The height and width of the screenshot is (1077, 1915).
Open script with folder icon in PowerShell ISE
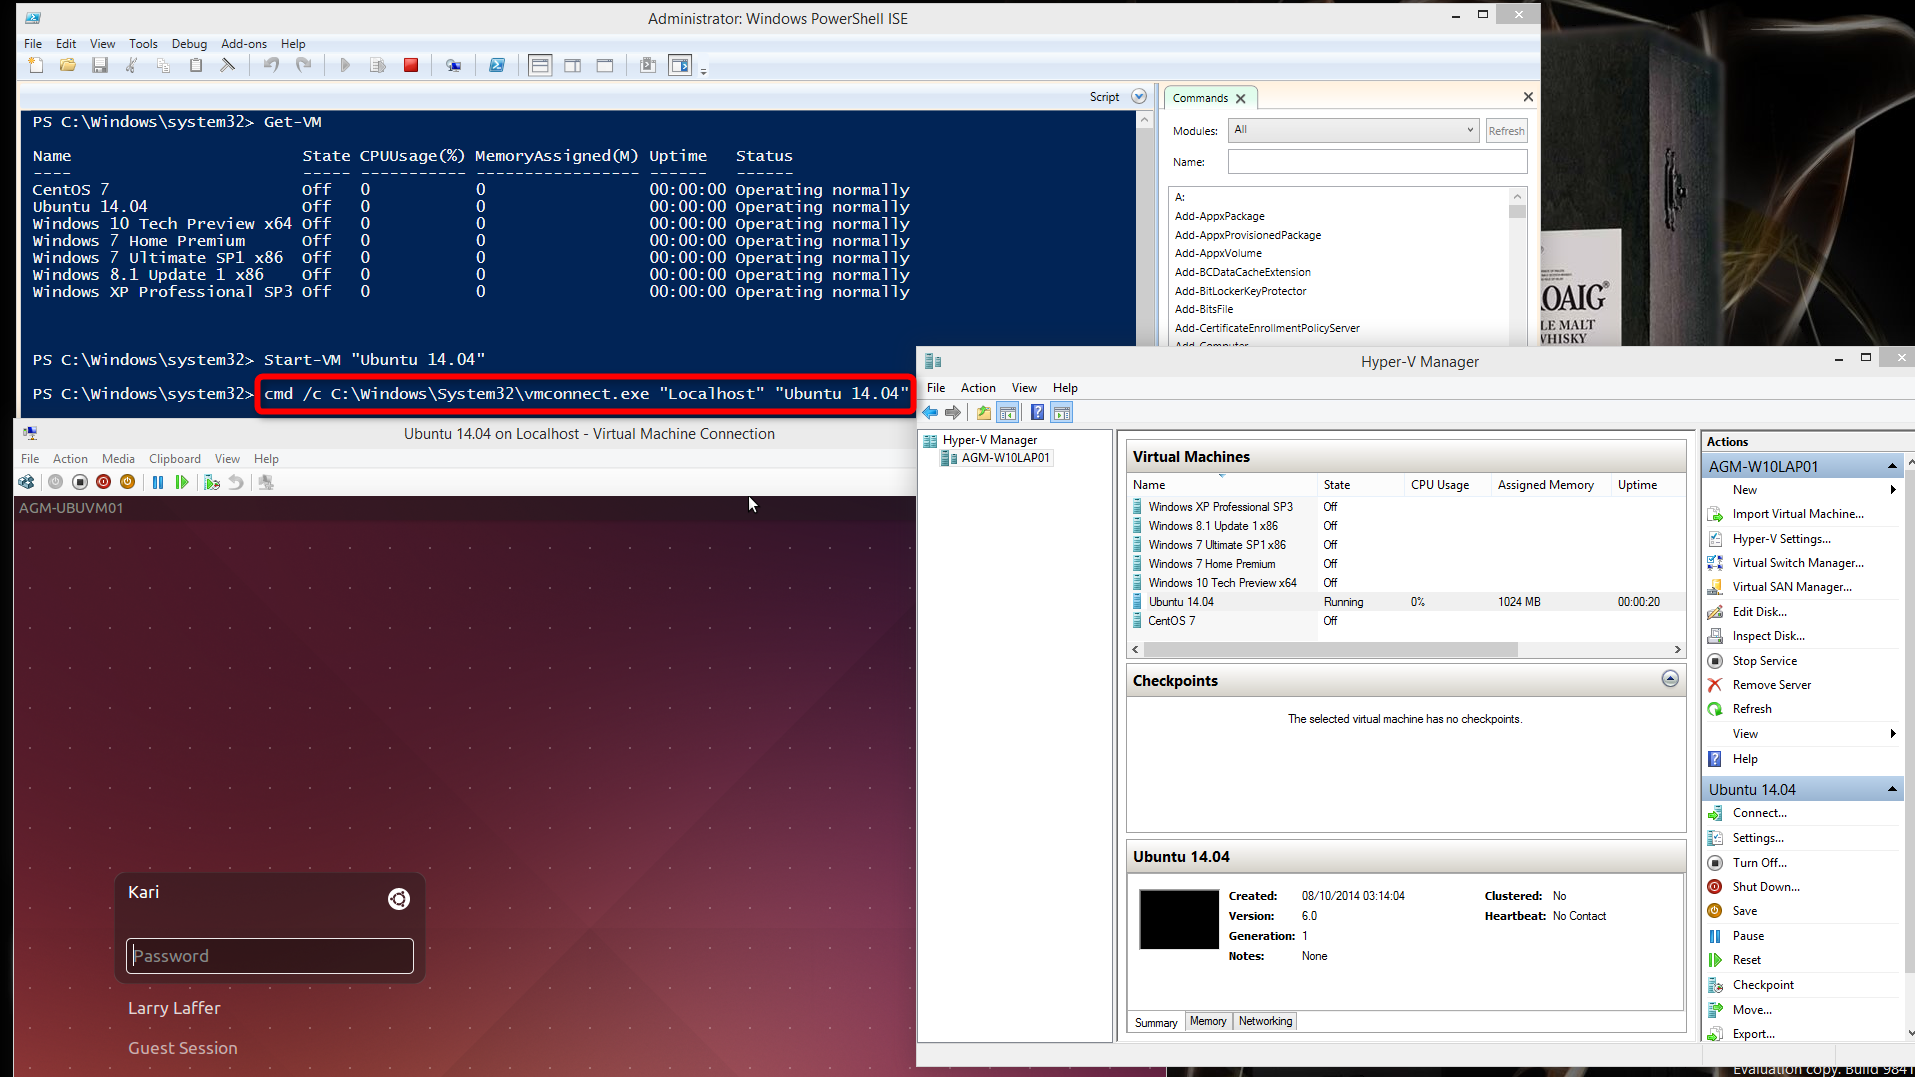[x=68, y=66]
